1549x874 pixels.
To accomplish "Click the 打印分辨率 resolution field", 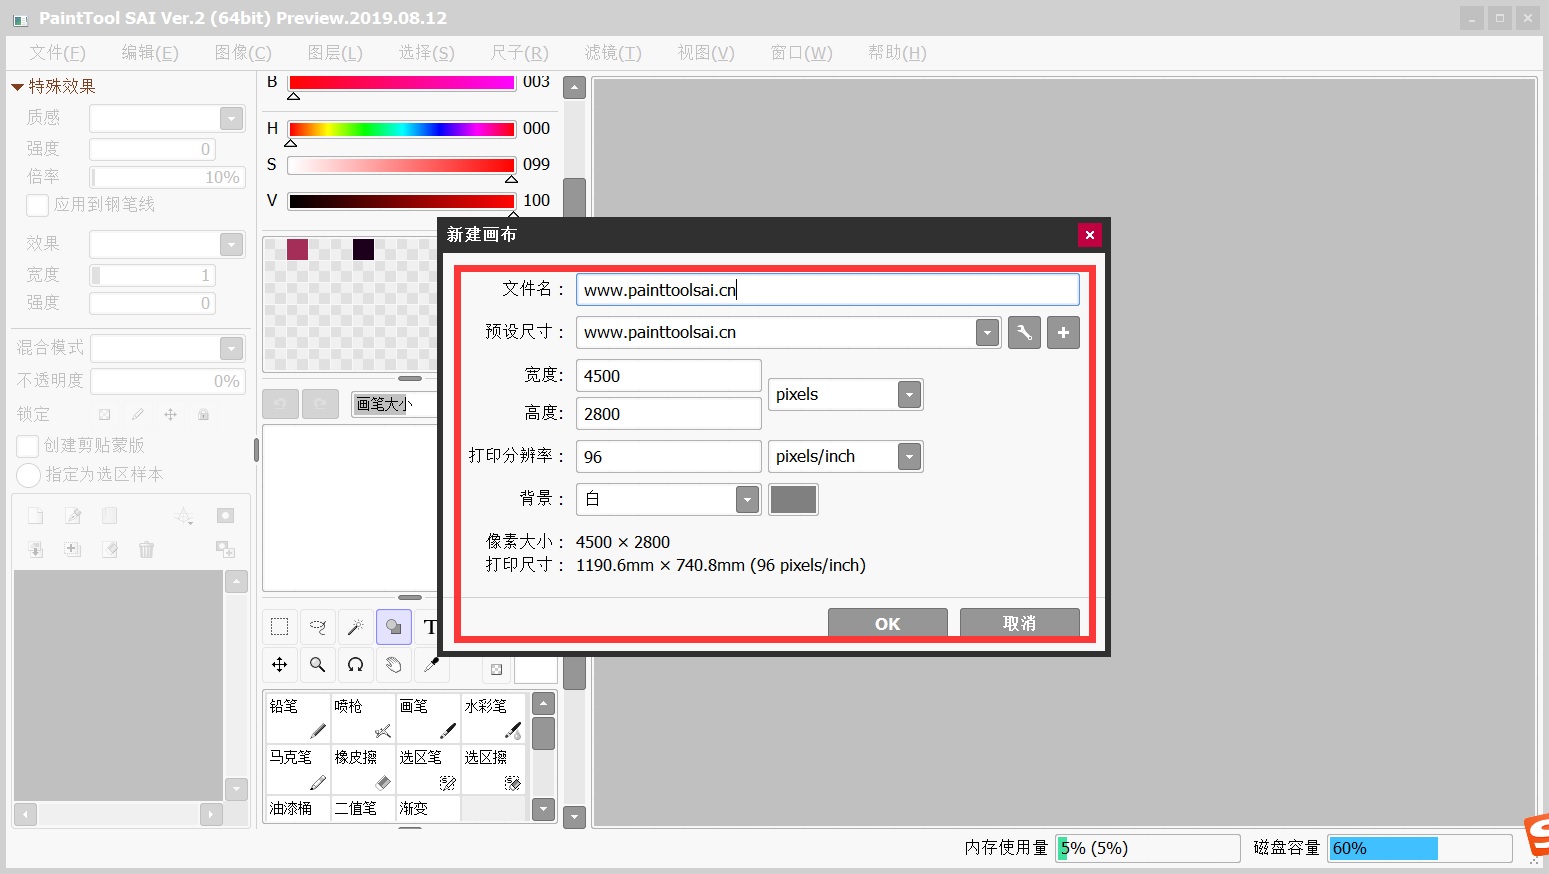I will (669, 457).
